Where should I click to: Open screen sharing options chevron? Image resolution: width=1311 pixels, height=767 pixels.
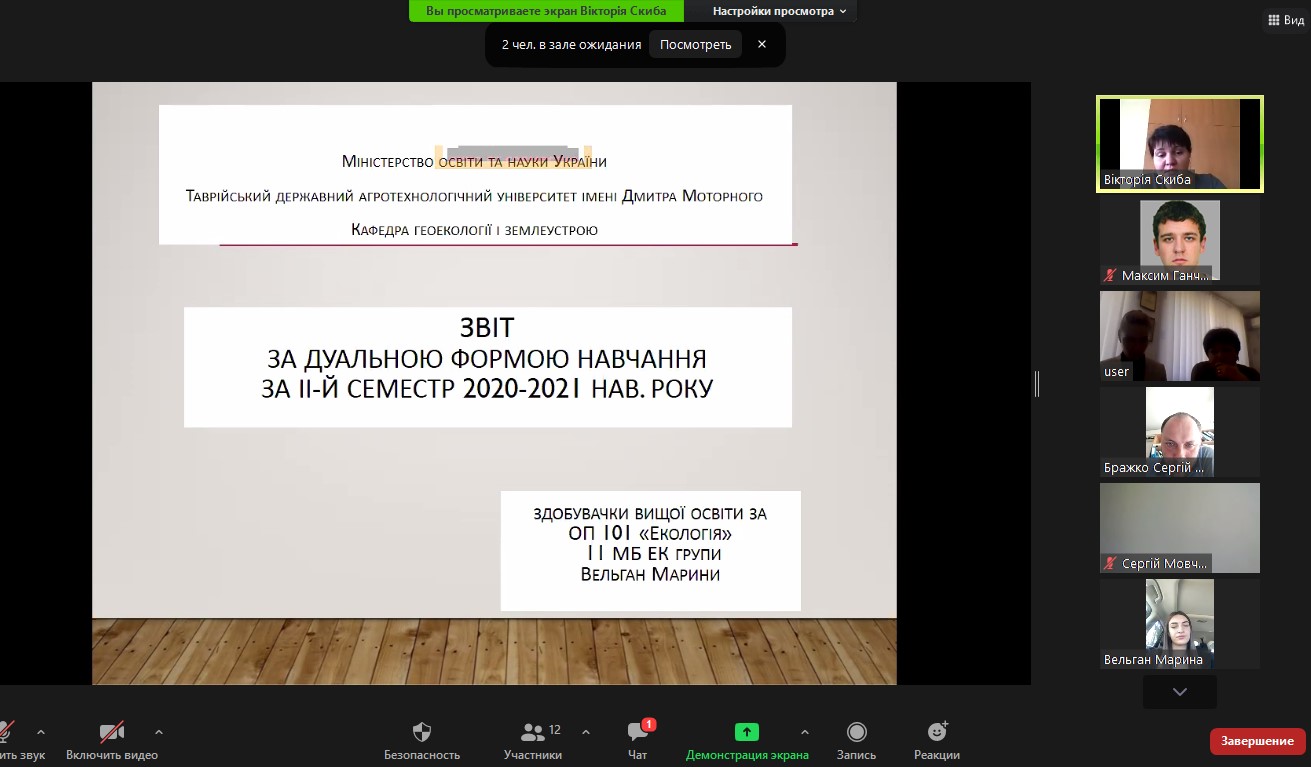coord(804,732)
